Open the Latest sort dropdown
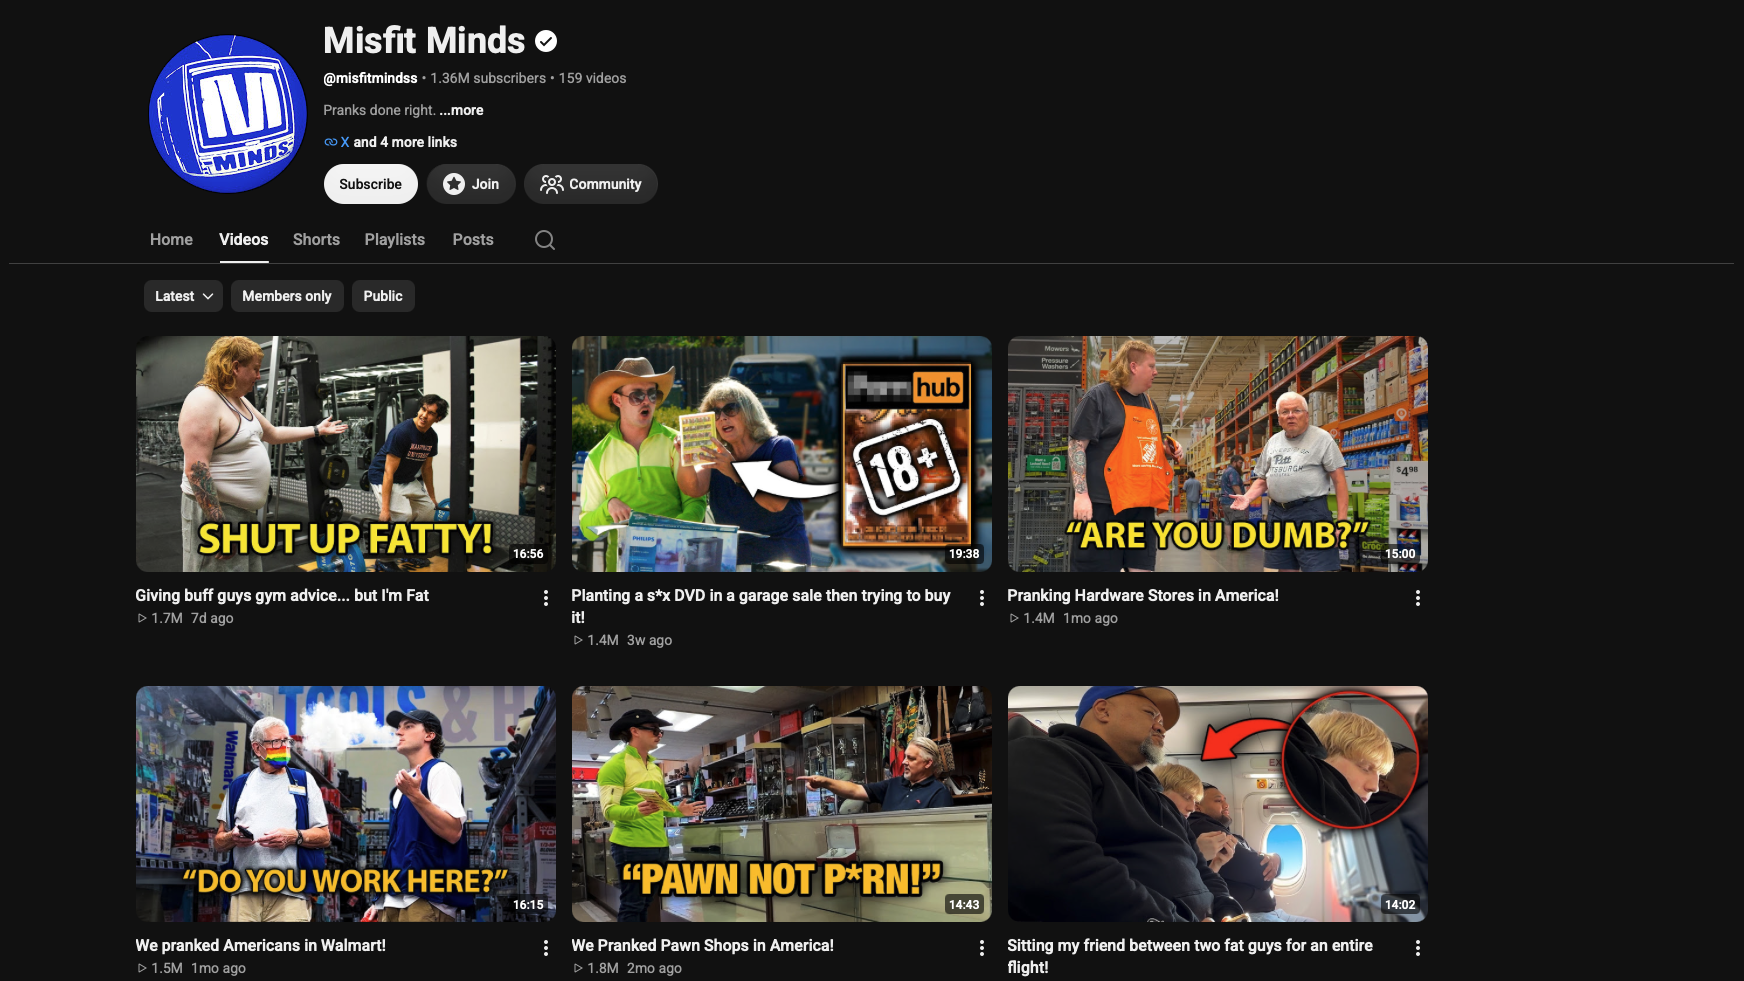 (184, 296)
